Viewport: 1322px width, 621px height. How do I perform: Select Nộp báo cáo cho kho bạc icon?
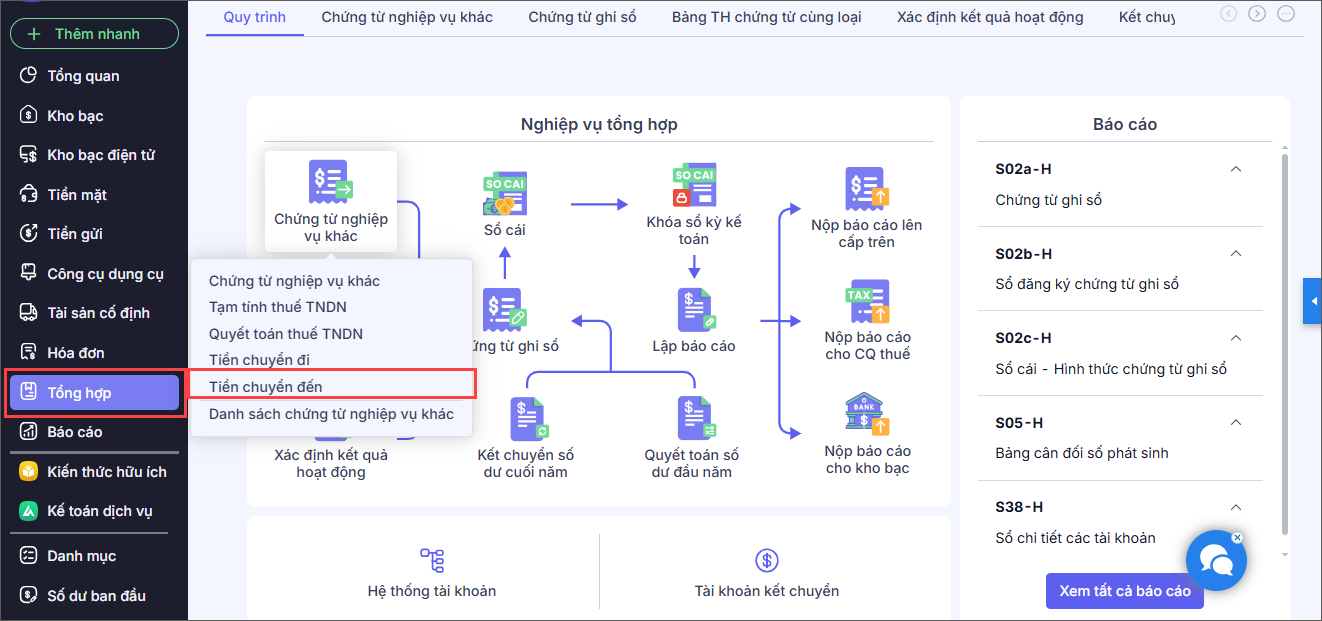point(867,415)
